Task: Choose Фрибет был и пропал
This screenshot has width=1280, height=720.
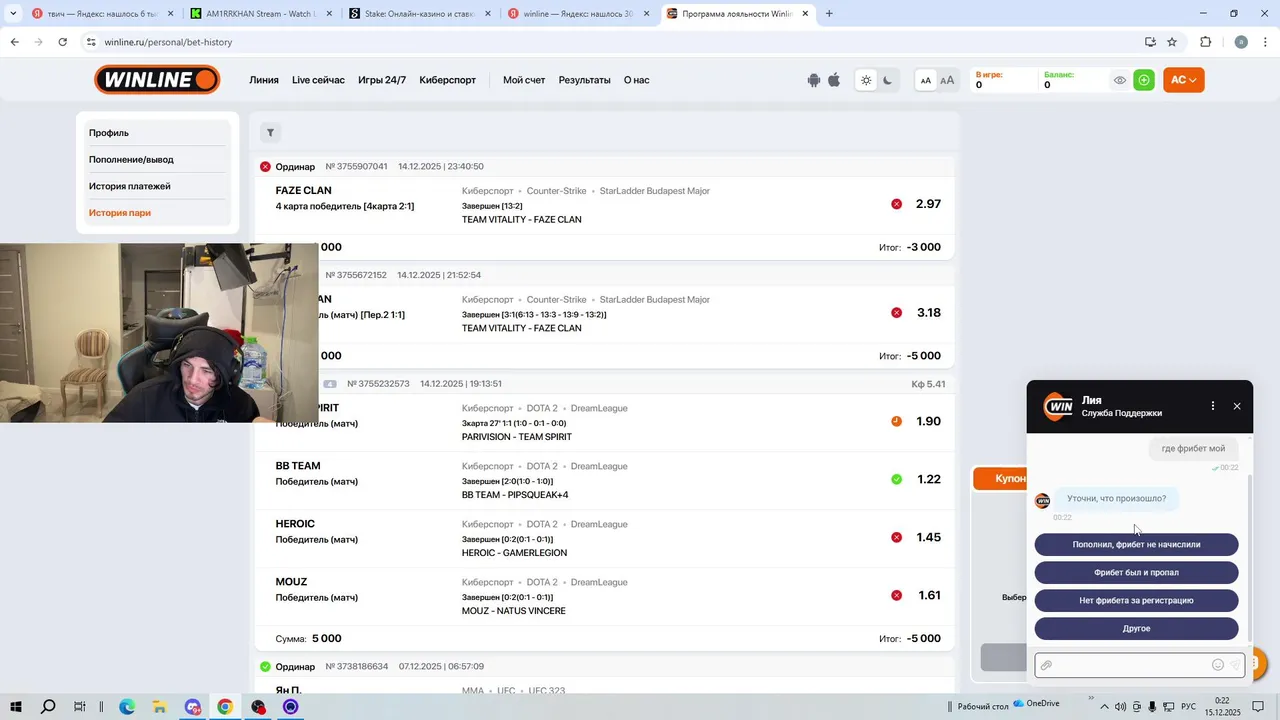Action: (1136, 573)
